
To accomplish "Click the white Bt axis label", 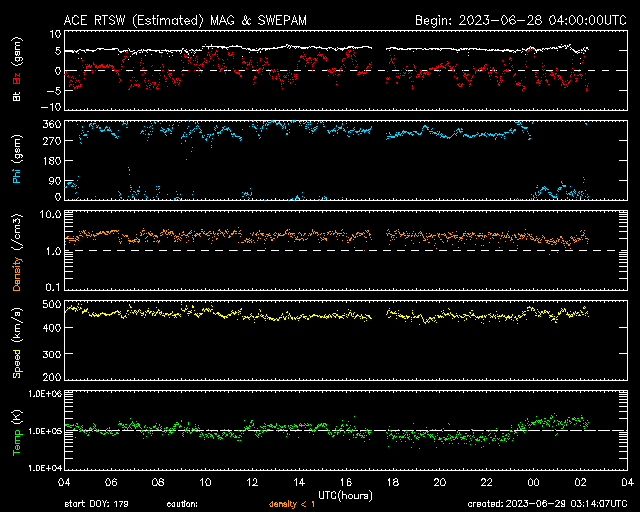I will pyautogui.click(x=17, y=96).
